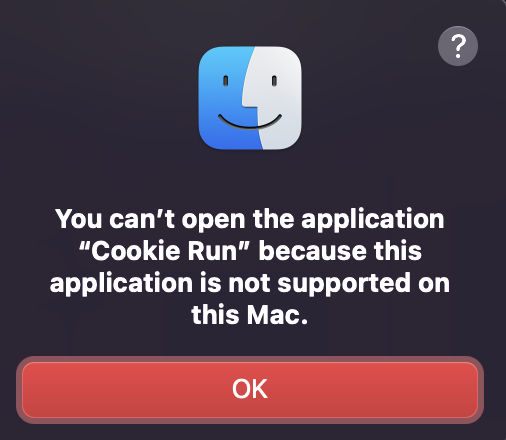Dismiss the dialog with the OK button
Viewport: 506px width, 440px height.
click(x=250, y=390)
